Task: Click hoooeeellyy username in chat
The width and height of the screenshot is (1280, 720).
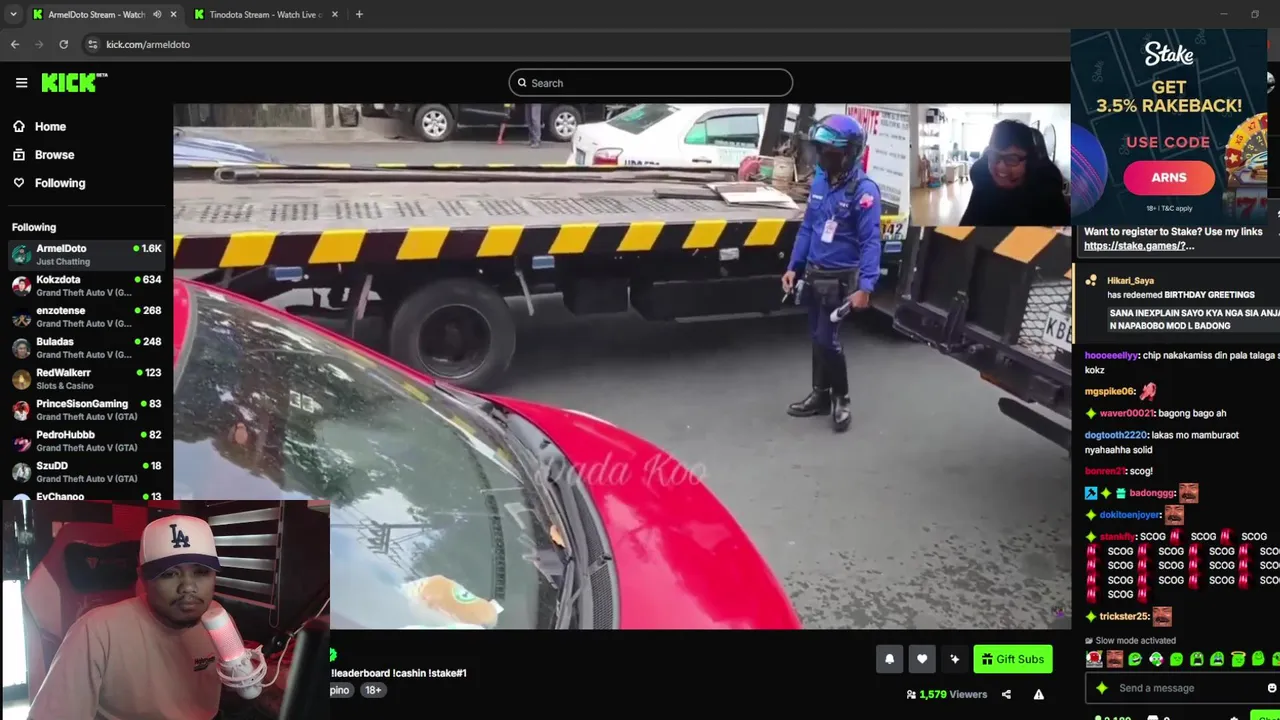Action: point(1111,355)
